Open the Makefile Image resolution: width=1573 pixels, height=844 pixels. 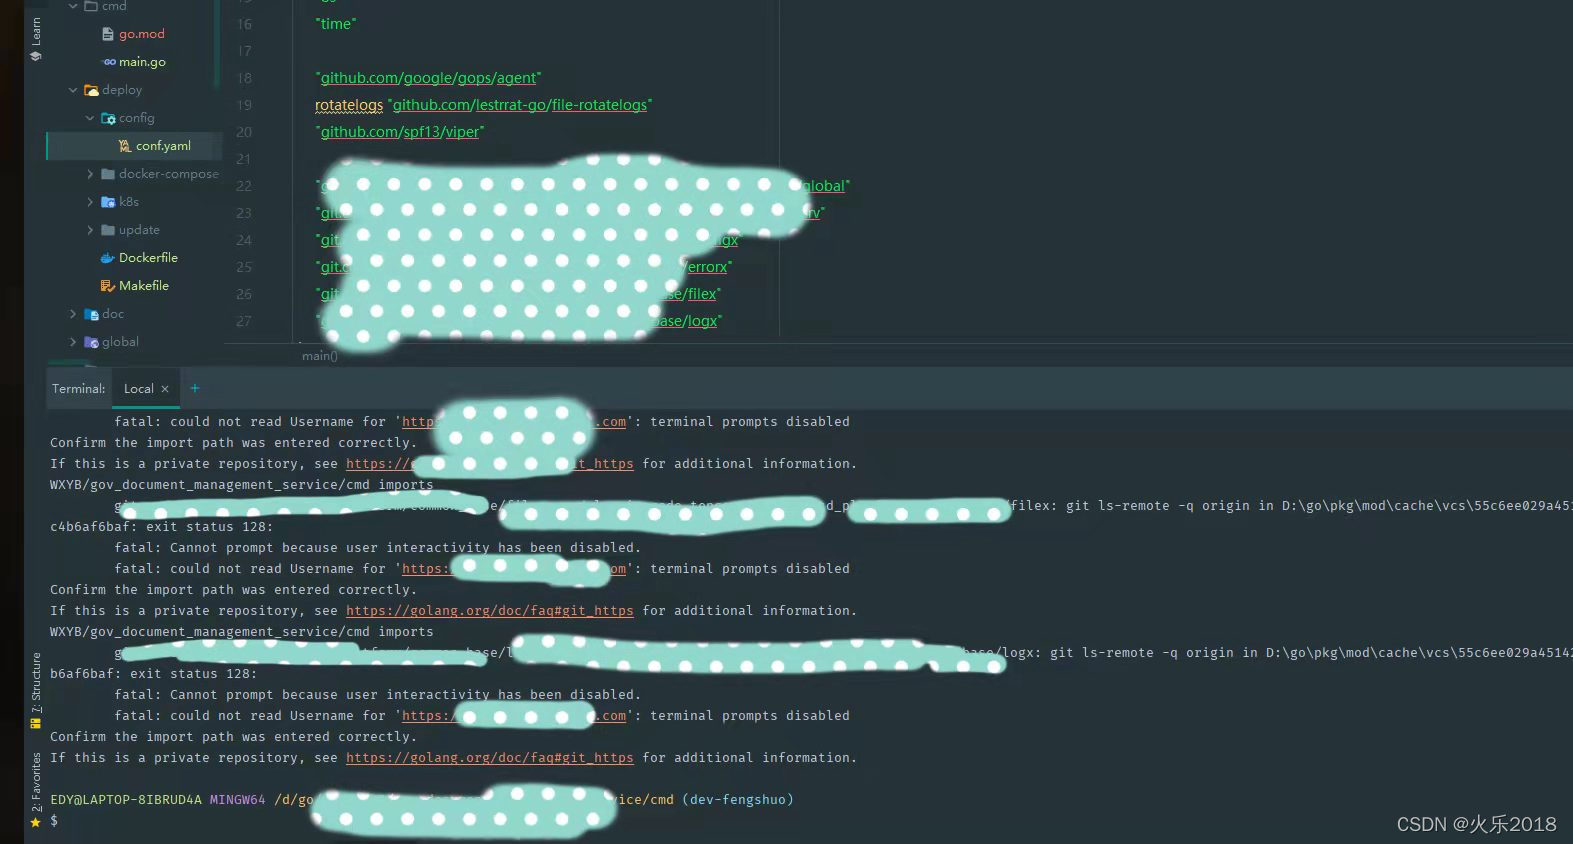tap(144, 286)
